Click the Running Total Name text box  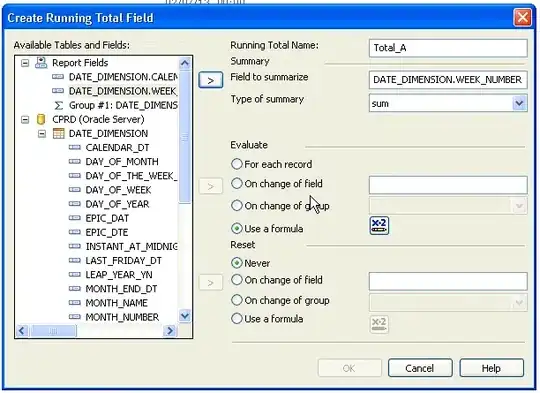click(448, 48)
